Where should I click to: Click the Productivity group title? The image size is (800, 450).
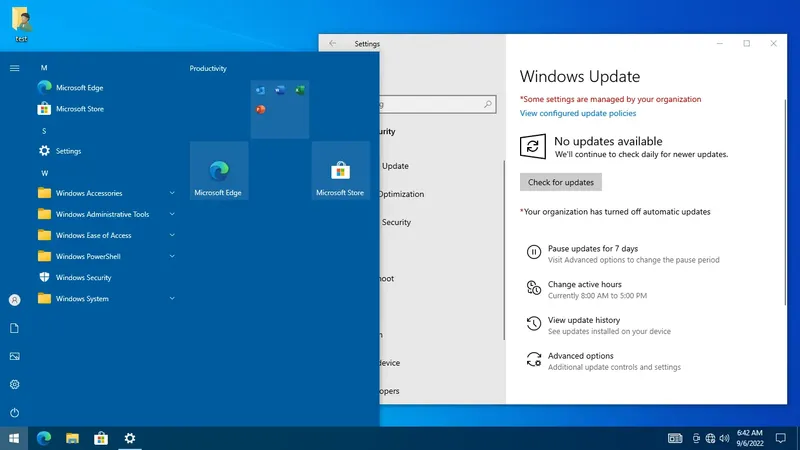(x=208, y=68)
